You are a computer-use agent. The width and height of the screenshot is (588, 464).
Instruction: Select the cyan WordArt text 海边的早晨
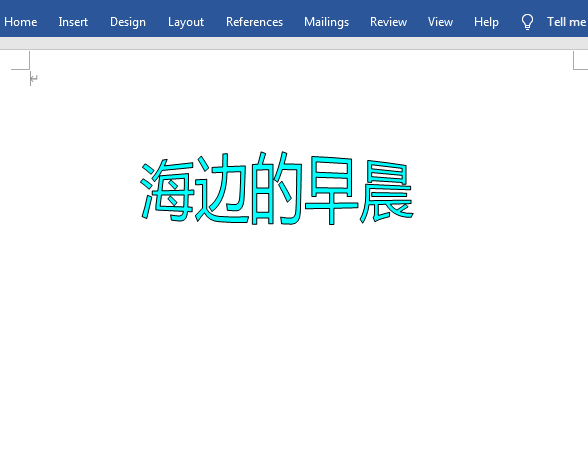[x=277, y=188]
